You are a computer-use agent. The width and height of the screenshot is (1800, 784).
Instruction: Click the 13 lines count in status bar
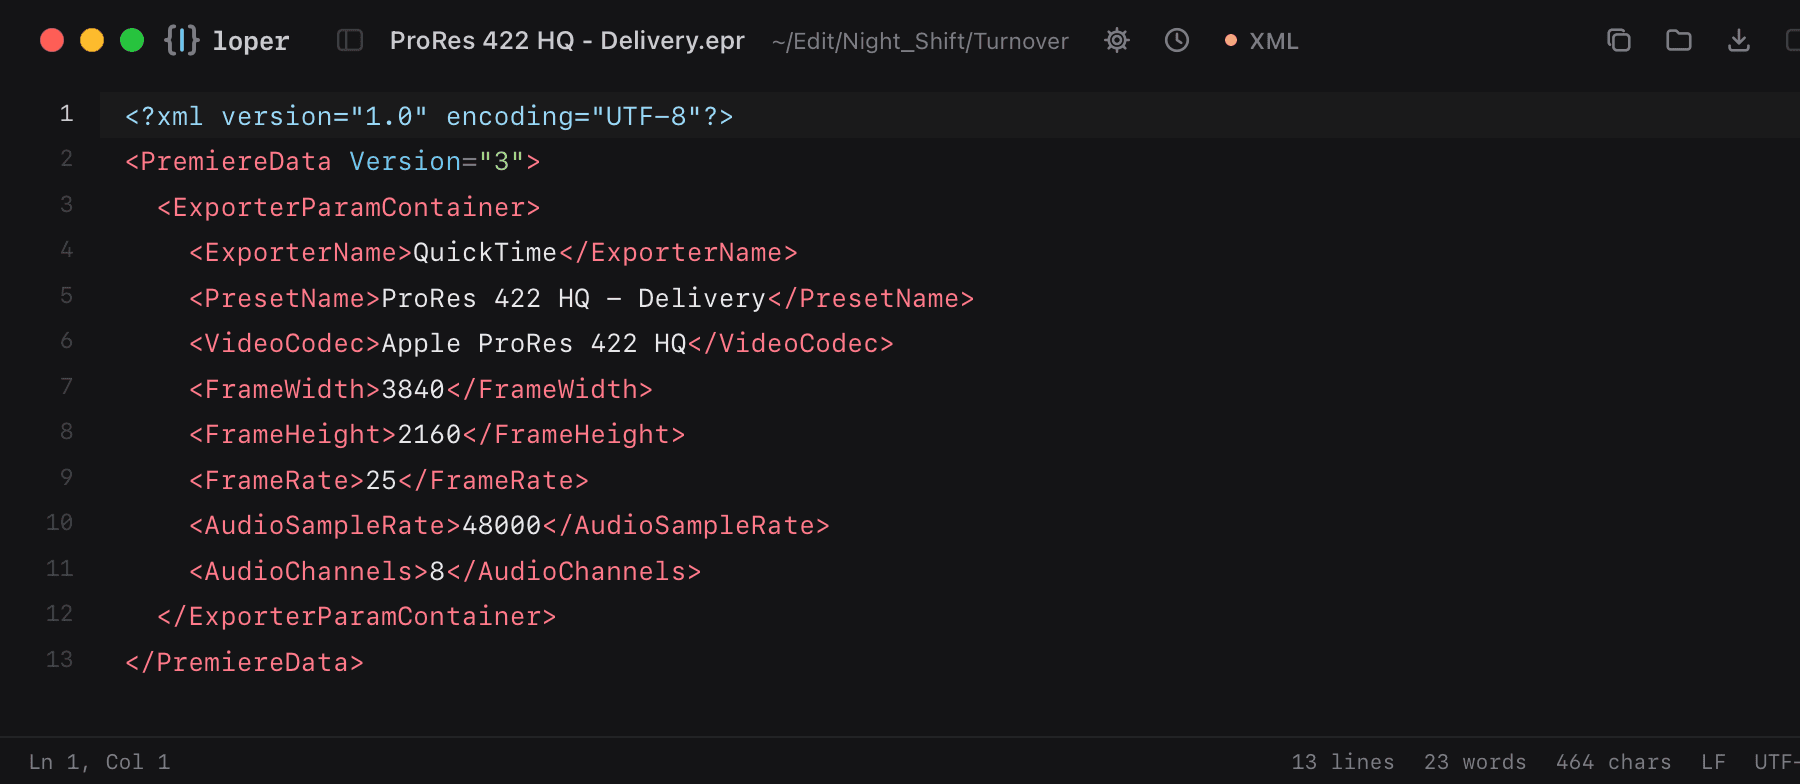(1343, 762)
